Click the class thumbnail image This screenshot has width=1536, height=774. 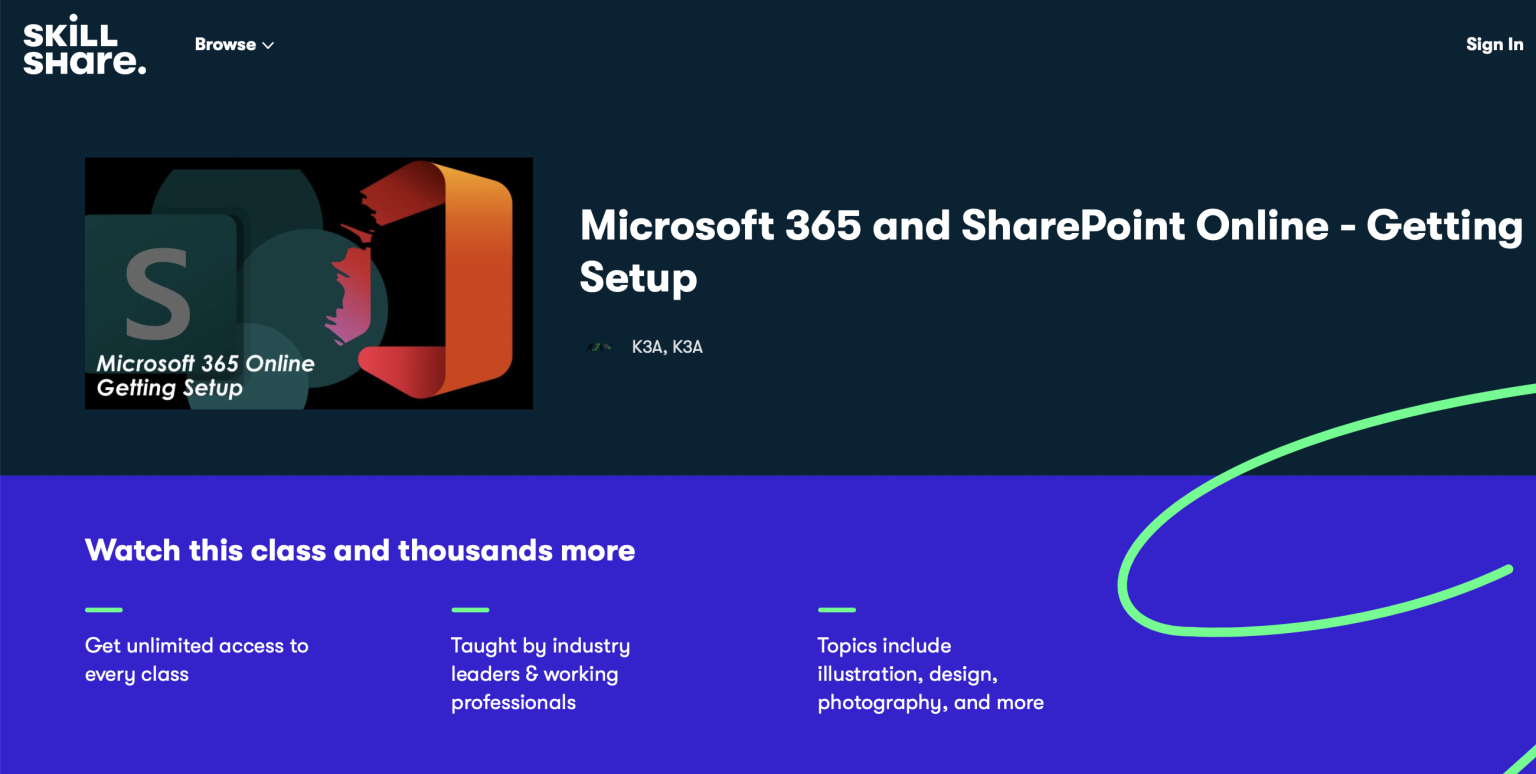[308, 282]
